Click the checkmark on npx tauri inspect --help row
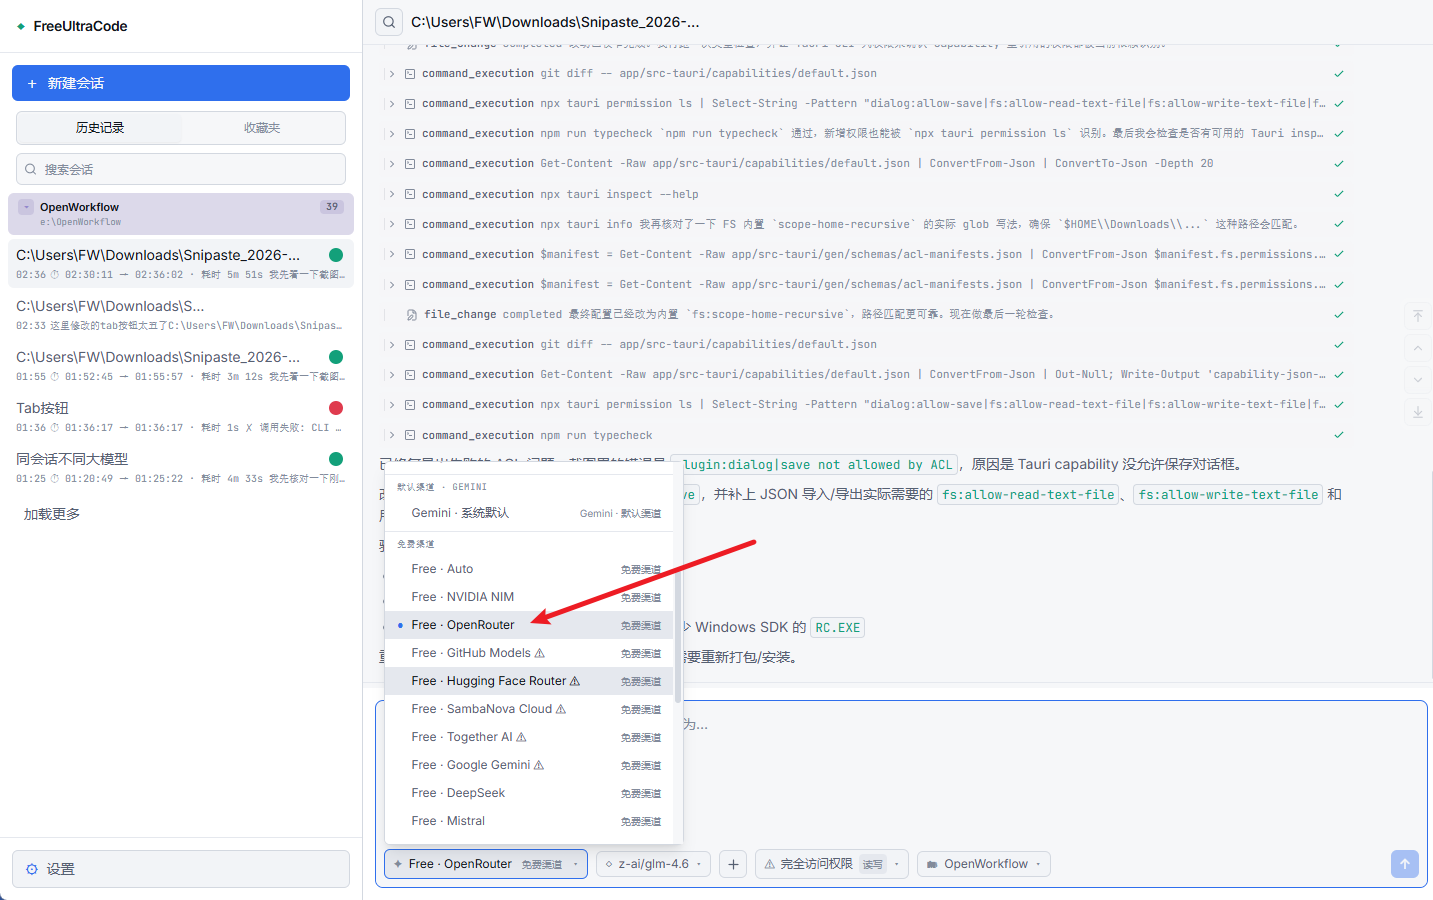 tap(1339, 194)
